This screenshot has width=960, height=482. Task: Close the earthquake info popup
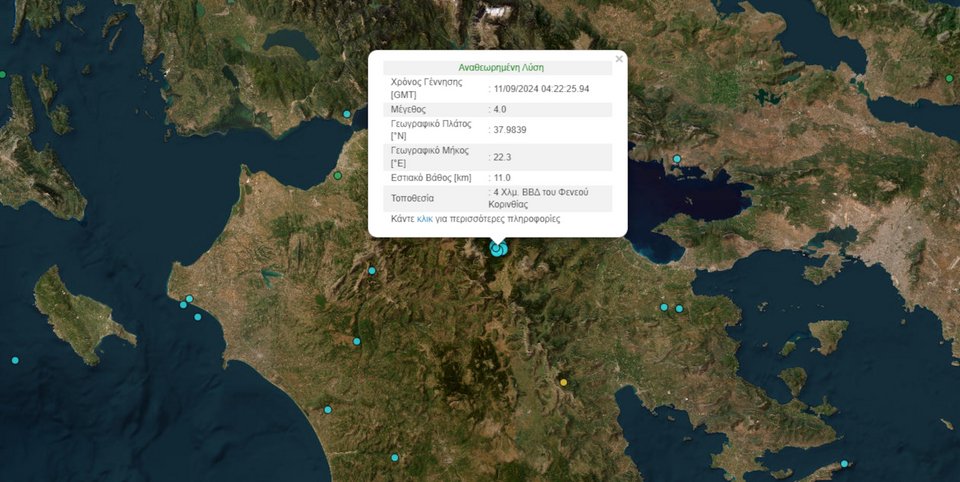point(619,60)
